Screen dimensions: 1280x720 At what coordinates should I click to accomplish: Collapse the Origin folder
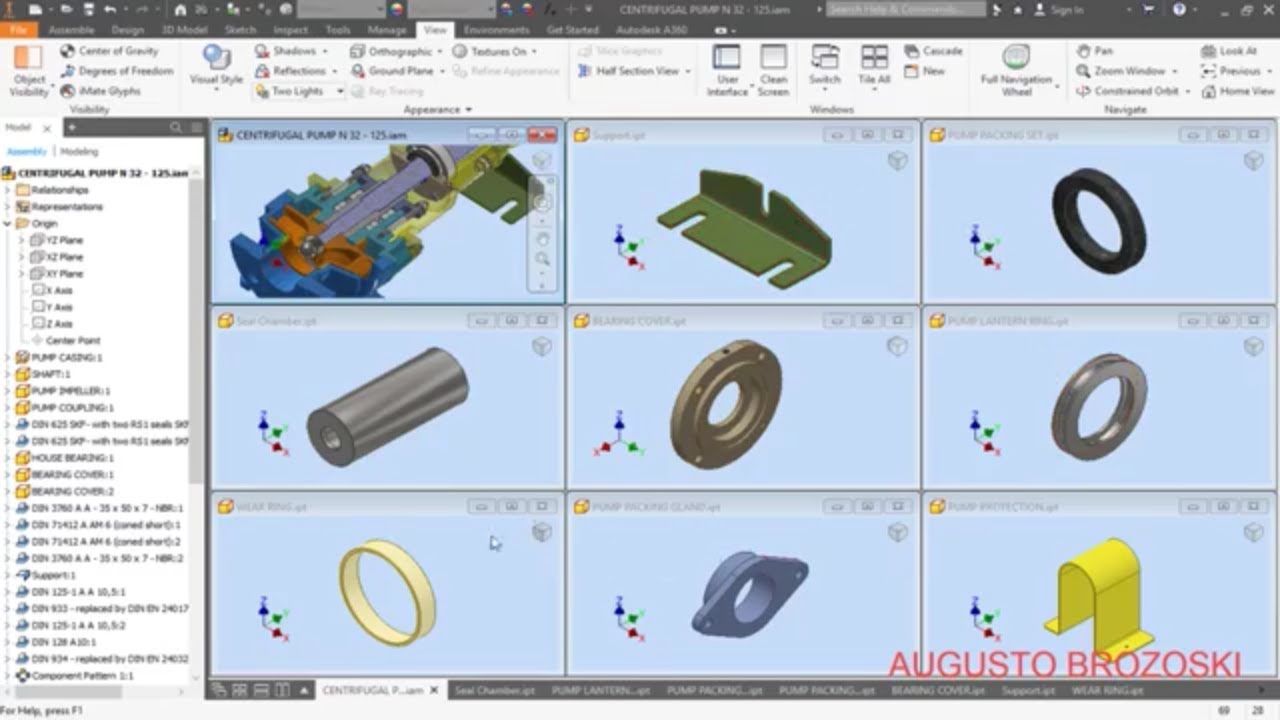[8, 224]
